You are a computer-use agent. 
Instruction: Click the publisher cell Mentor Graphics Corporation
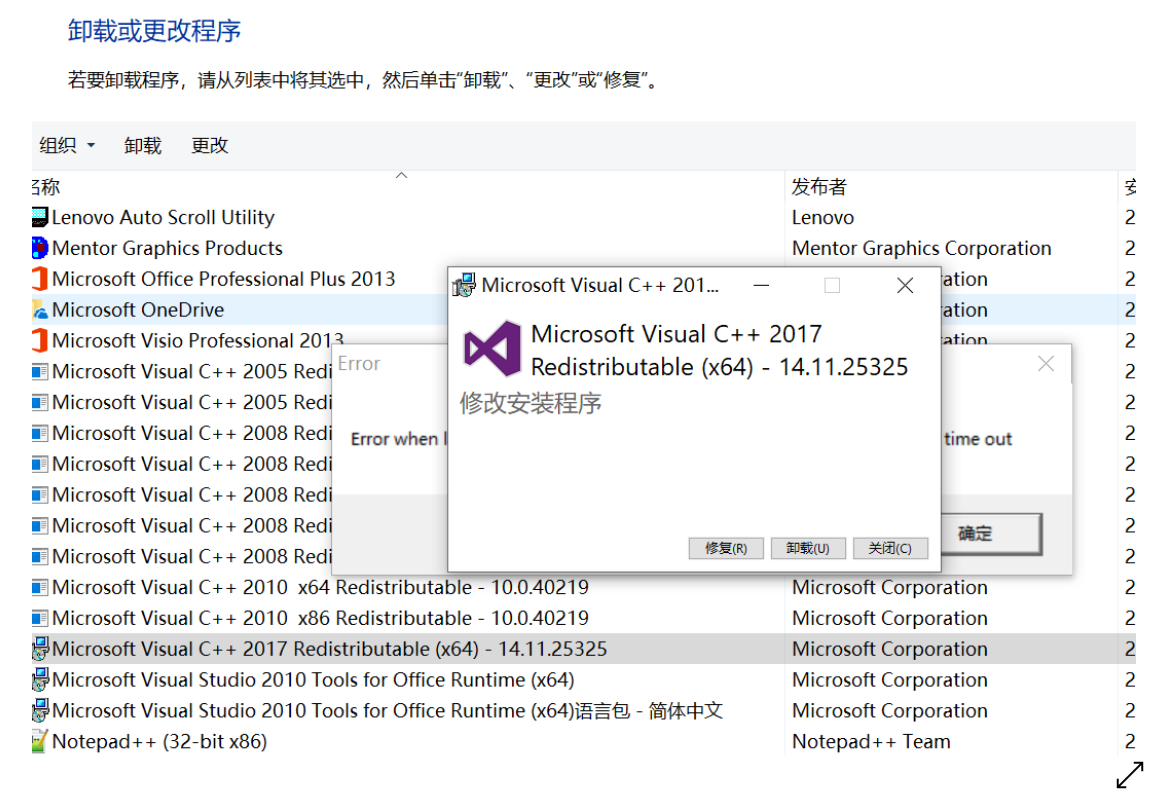click(x=921, y=248)
